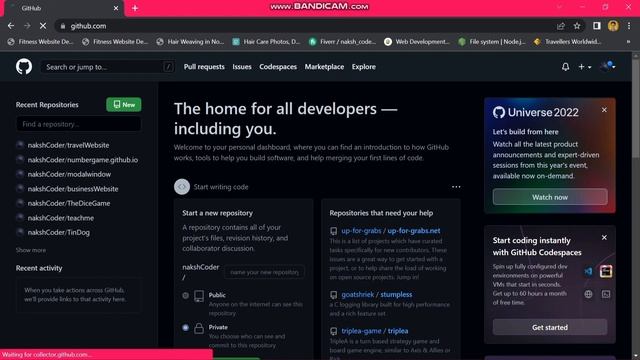Open the Hair Weaving bookmark
640x360 pixels.
[190, 42]
